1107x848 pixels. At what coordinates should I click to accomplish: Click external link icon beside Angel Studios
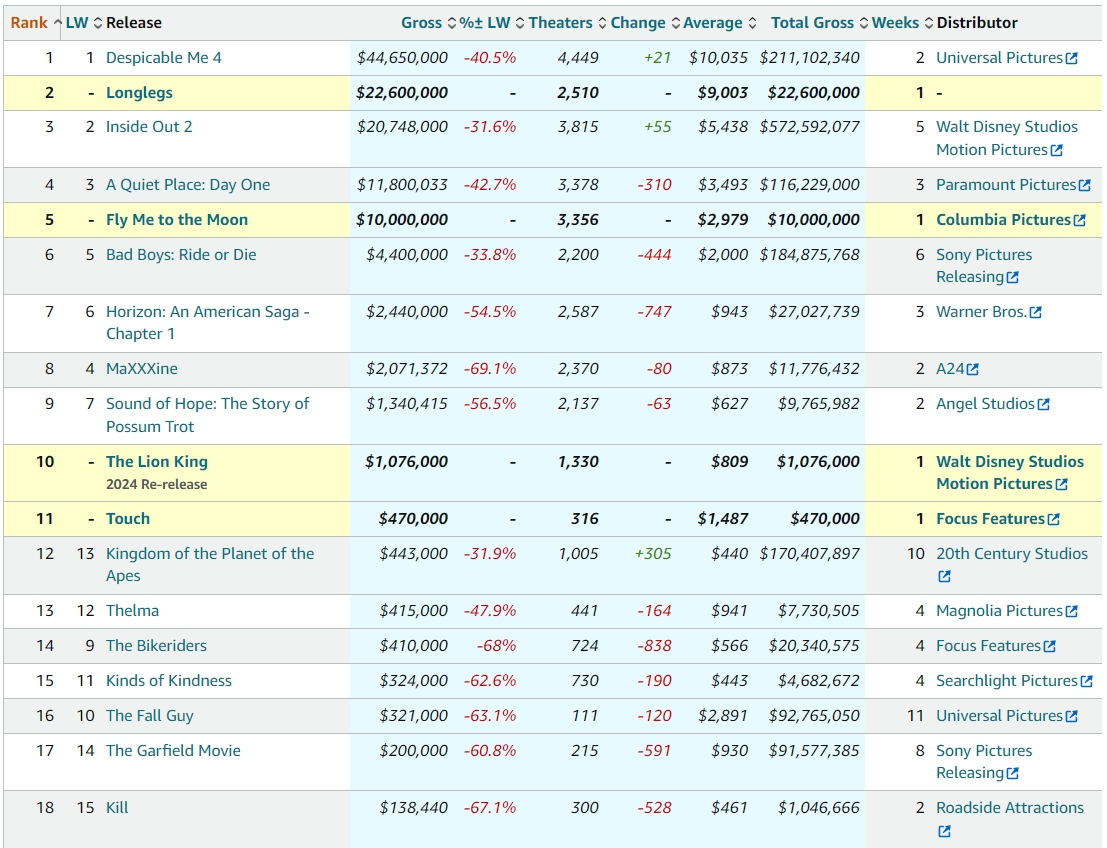coord(1043,405)
